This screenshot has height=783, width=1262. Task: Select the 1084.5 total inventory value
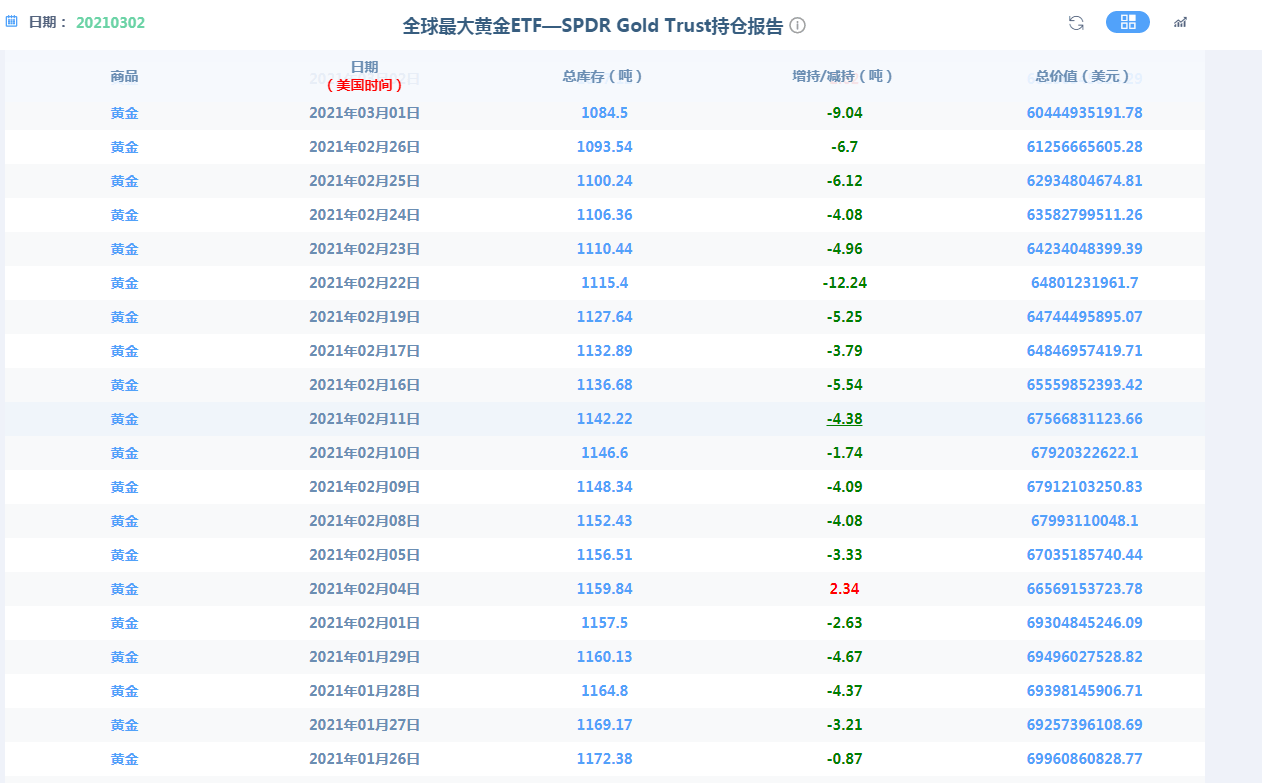coord(604,113)
